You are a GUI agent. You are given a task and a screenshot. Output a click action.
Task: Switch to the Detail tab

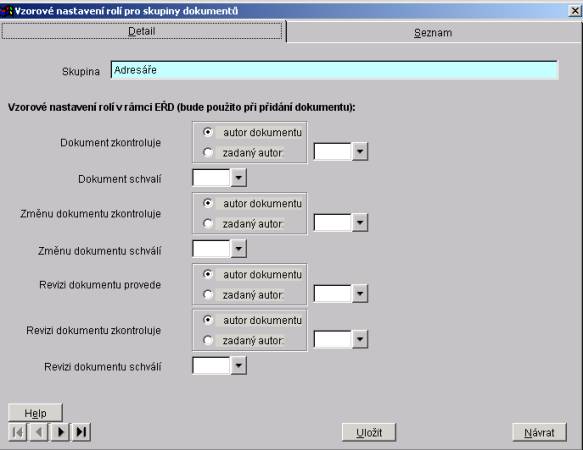(142, 31)
